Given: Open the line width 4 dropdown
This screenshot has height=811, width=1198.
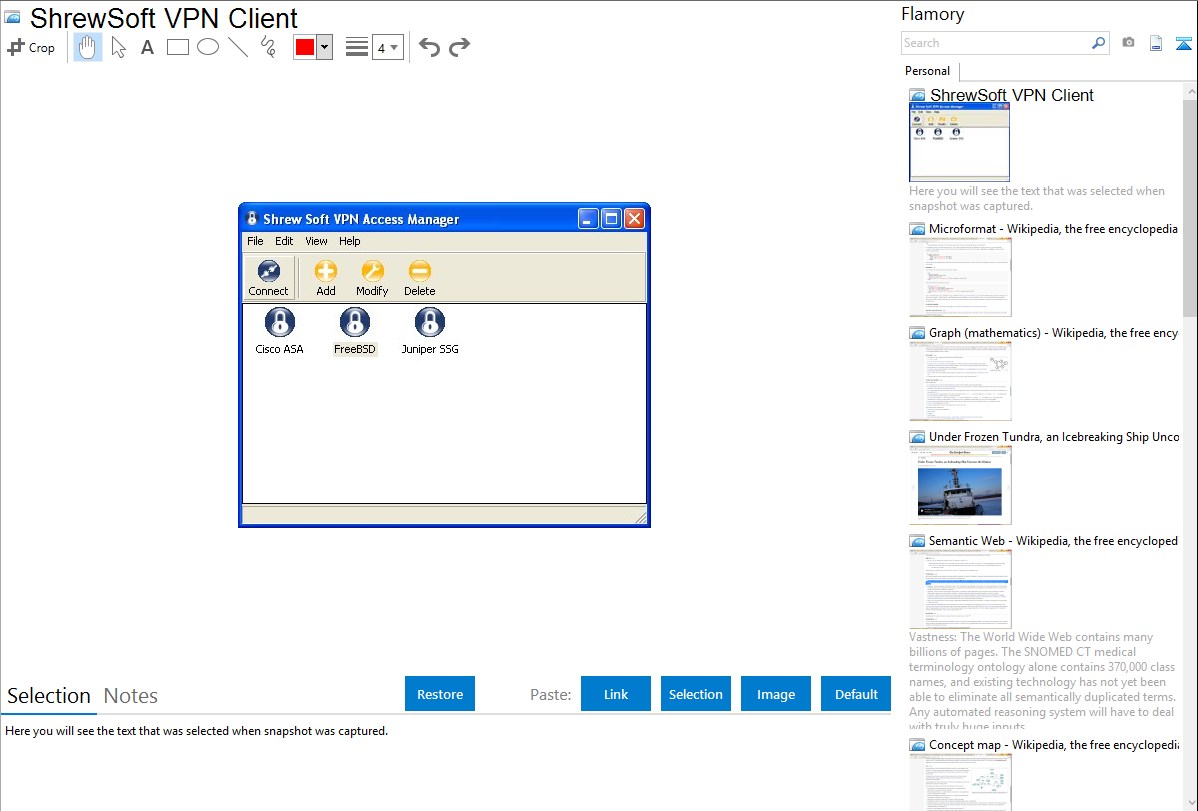Looking at the screenshot, I should click(387, 47).
